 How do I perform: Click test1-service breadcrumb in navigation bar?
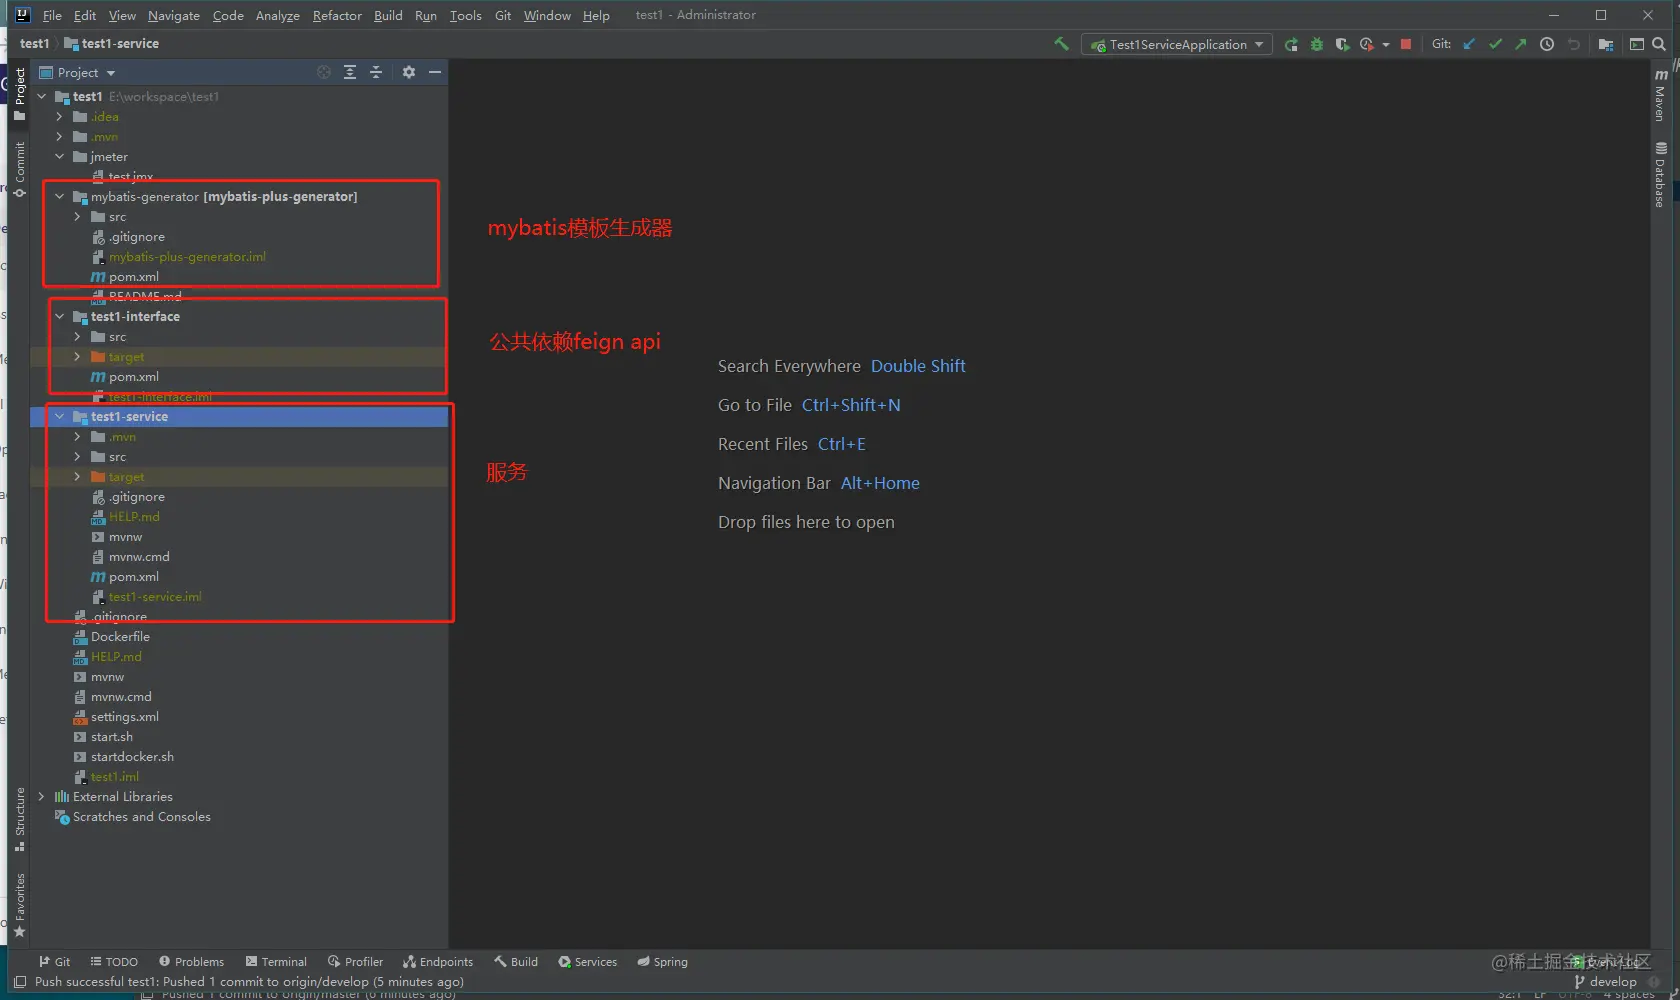(x=111, y=44)
